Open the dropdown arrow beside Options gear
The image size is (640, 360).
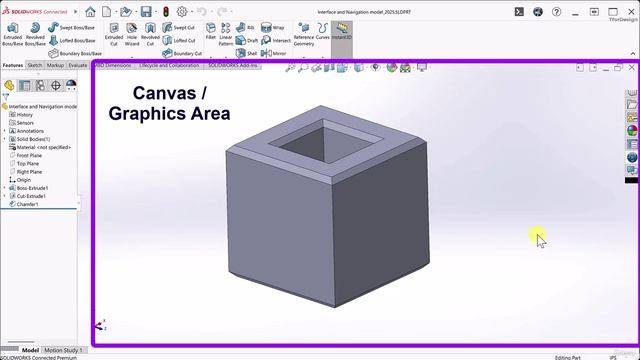[x=191, y=12]
